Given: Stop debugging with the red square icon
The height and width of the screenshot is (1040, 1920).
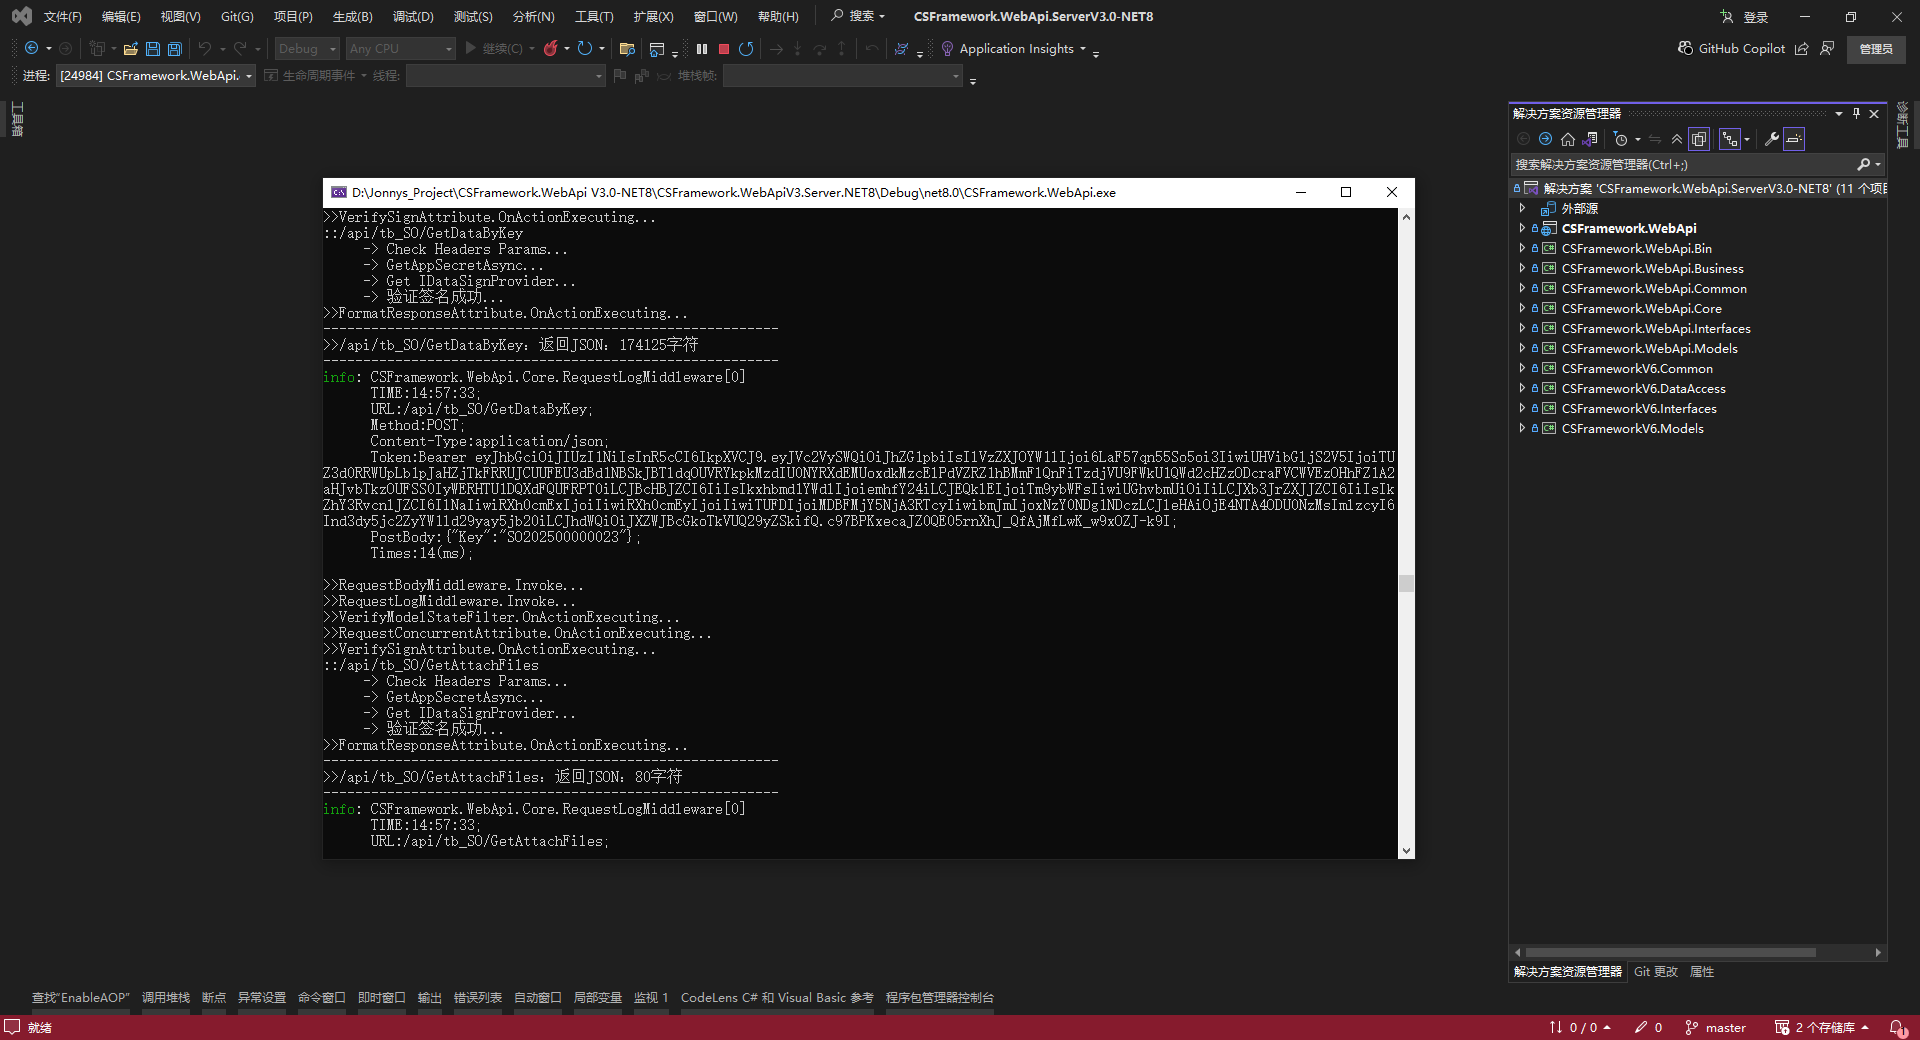Looking at the screenshot, I should 726,49.
